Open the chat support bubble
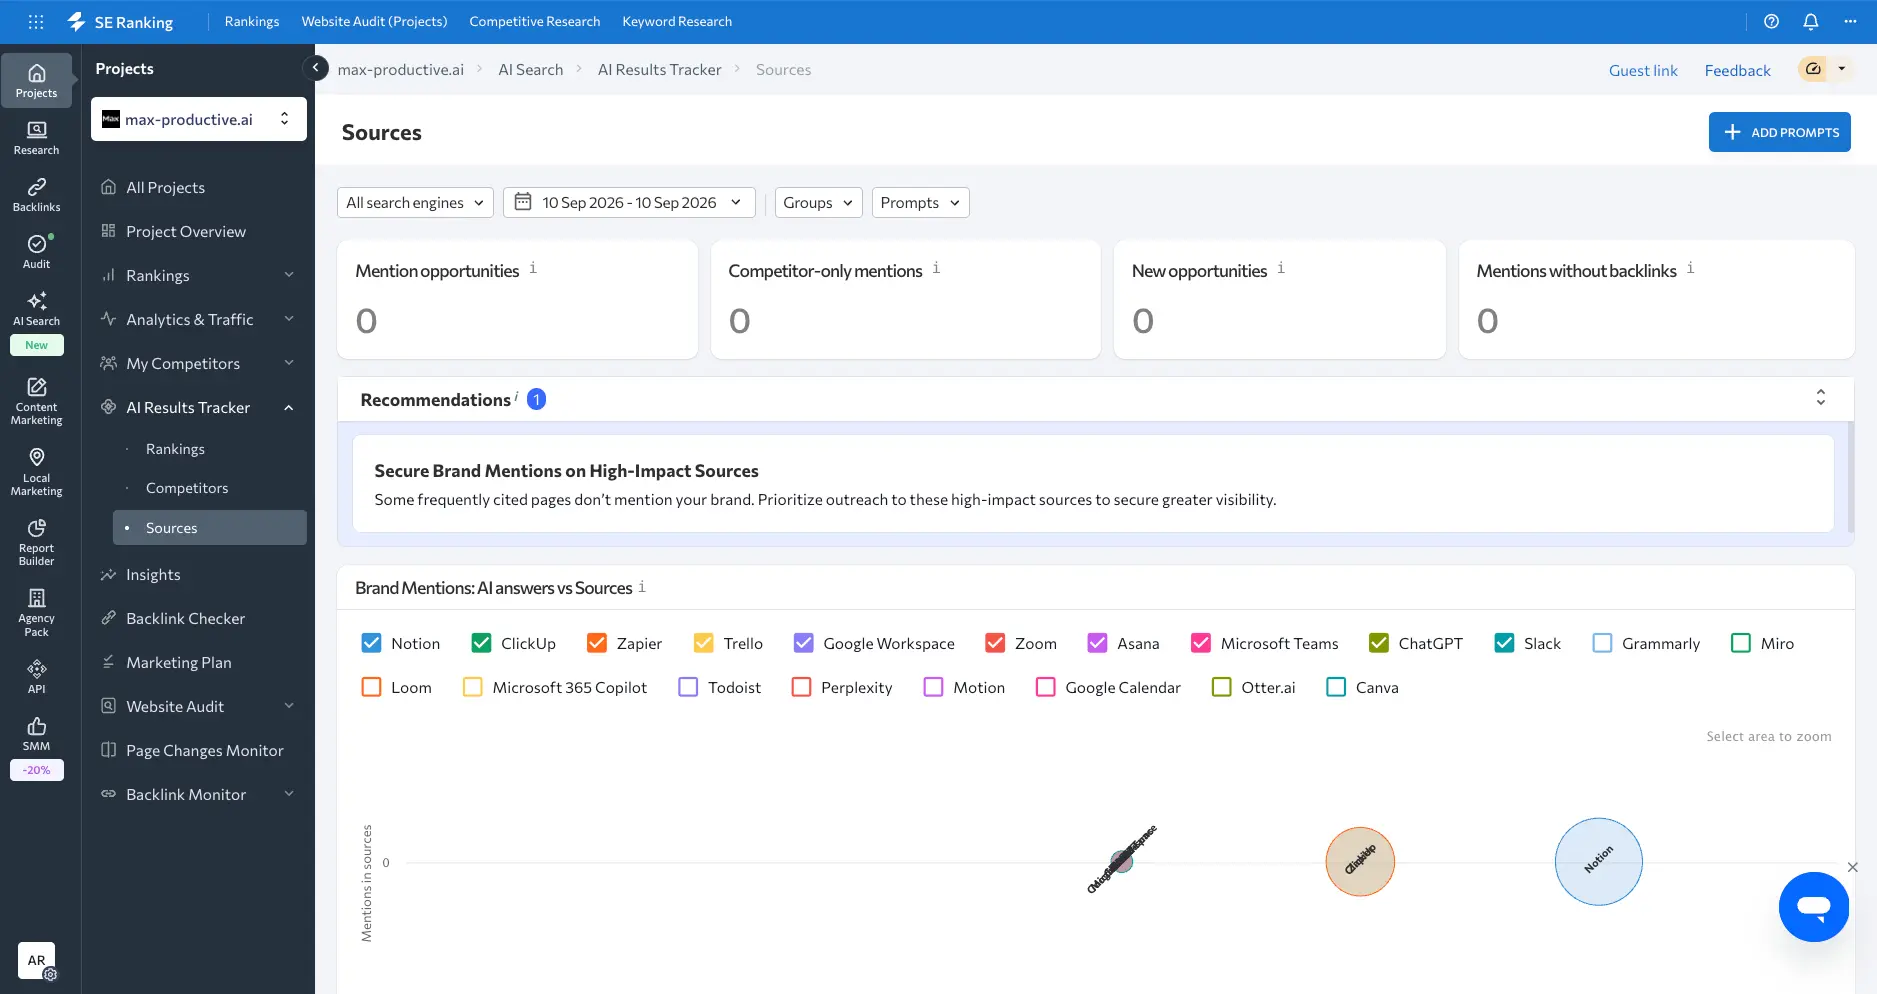The width and height of the screenshot is (1877, 994). pyautogui.click(x=1813, y=907)
